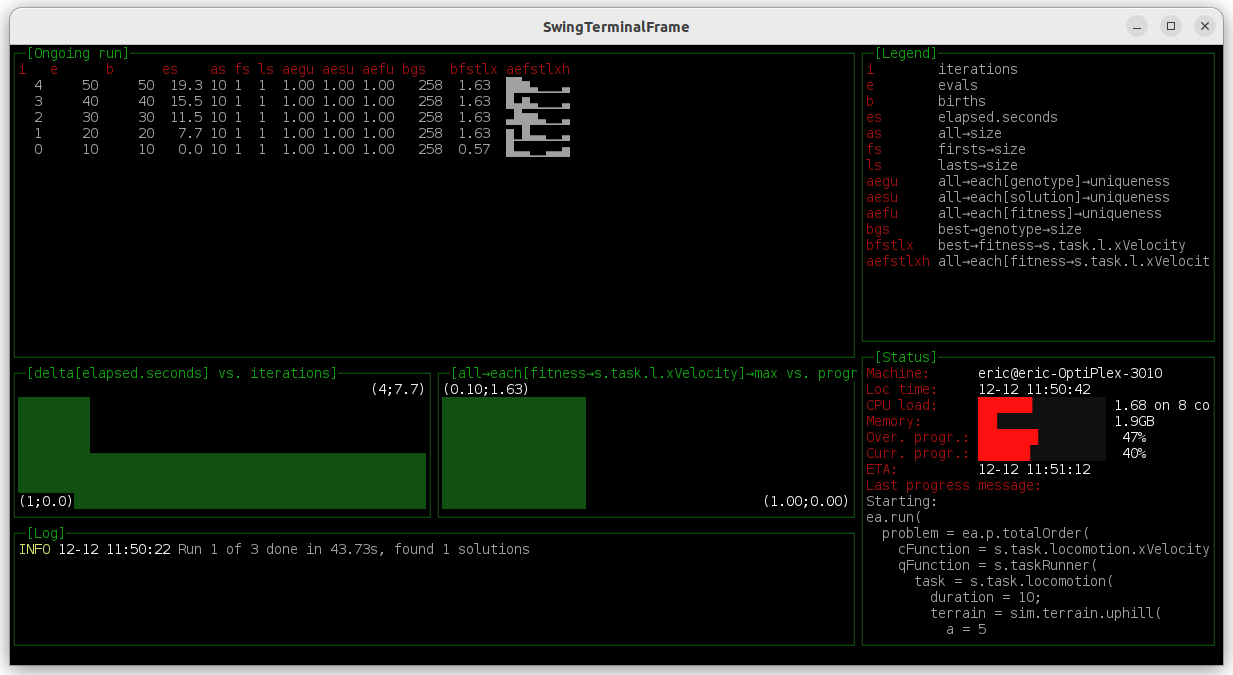1233x675 pixels.
Task: Click the Over. progr. progress bar
Action: click(1008, 437)
